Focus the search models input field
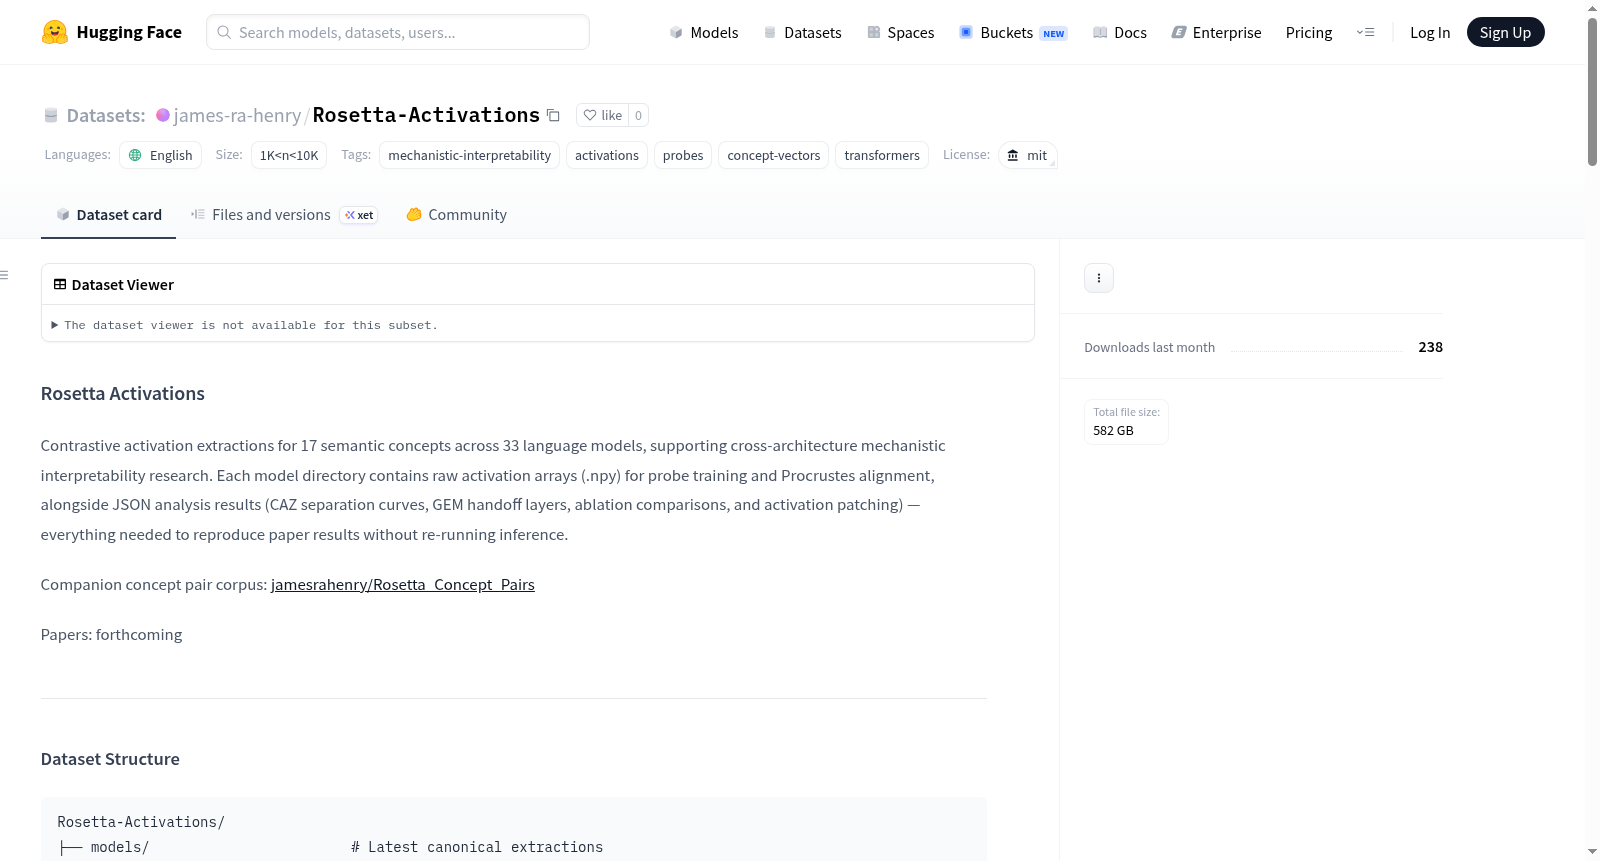1600x861 pixels. tap(398, 32)
